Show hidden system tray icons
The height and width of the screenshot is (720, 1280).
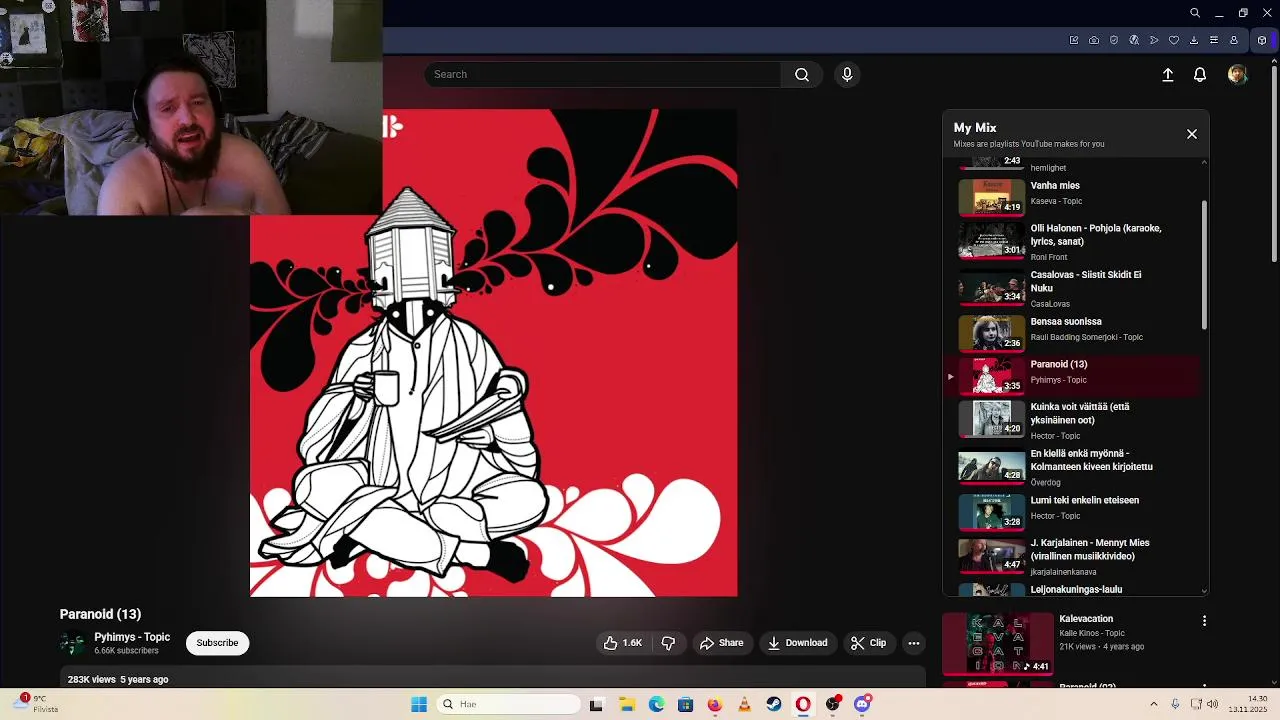[1153, 704]
